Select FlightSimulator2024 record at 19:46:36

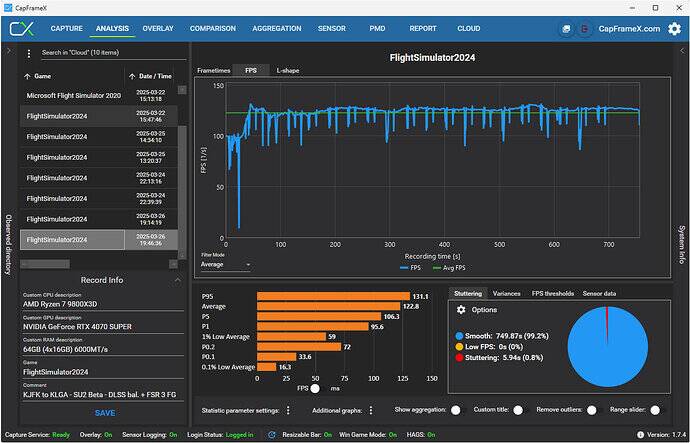[99, 240]
